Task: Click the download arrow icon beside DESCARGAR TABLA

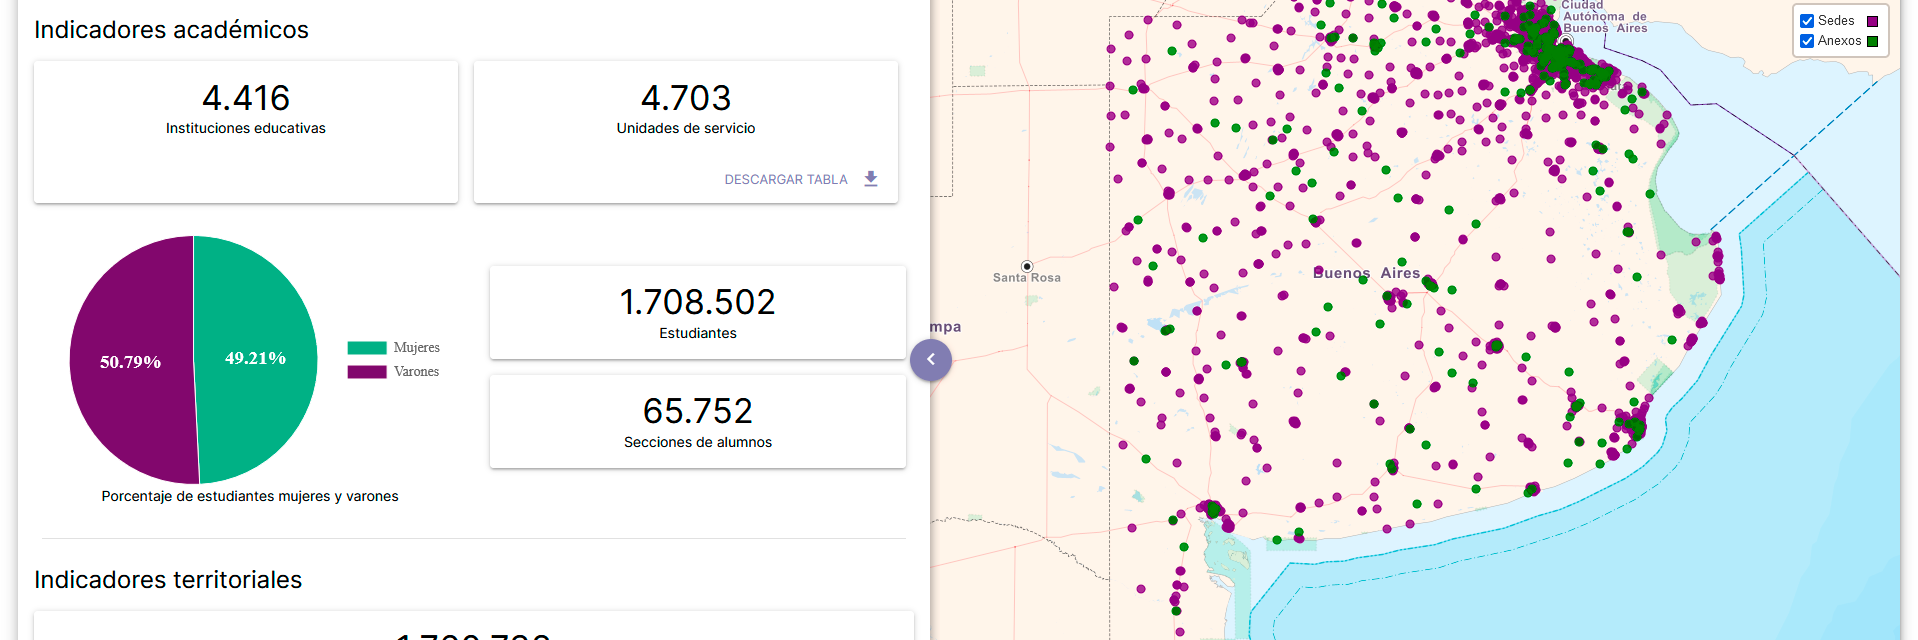Action: click(870, 179)
